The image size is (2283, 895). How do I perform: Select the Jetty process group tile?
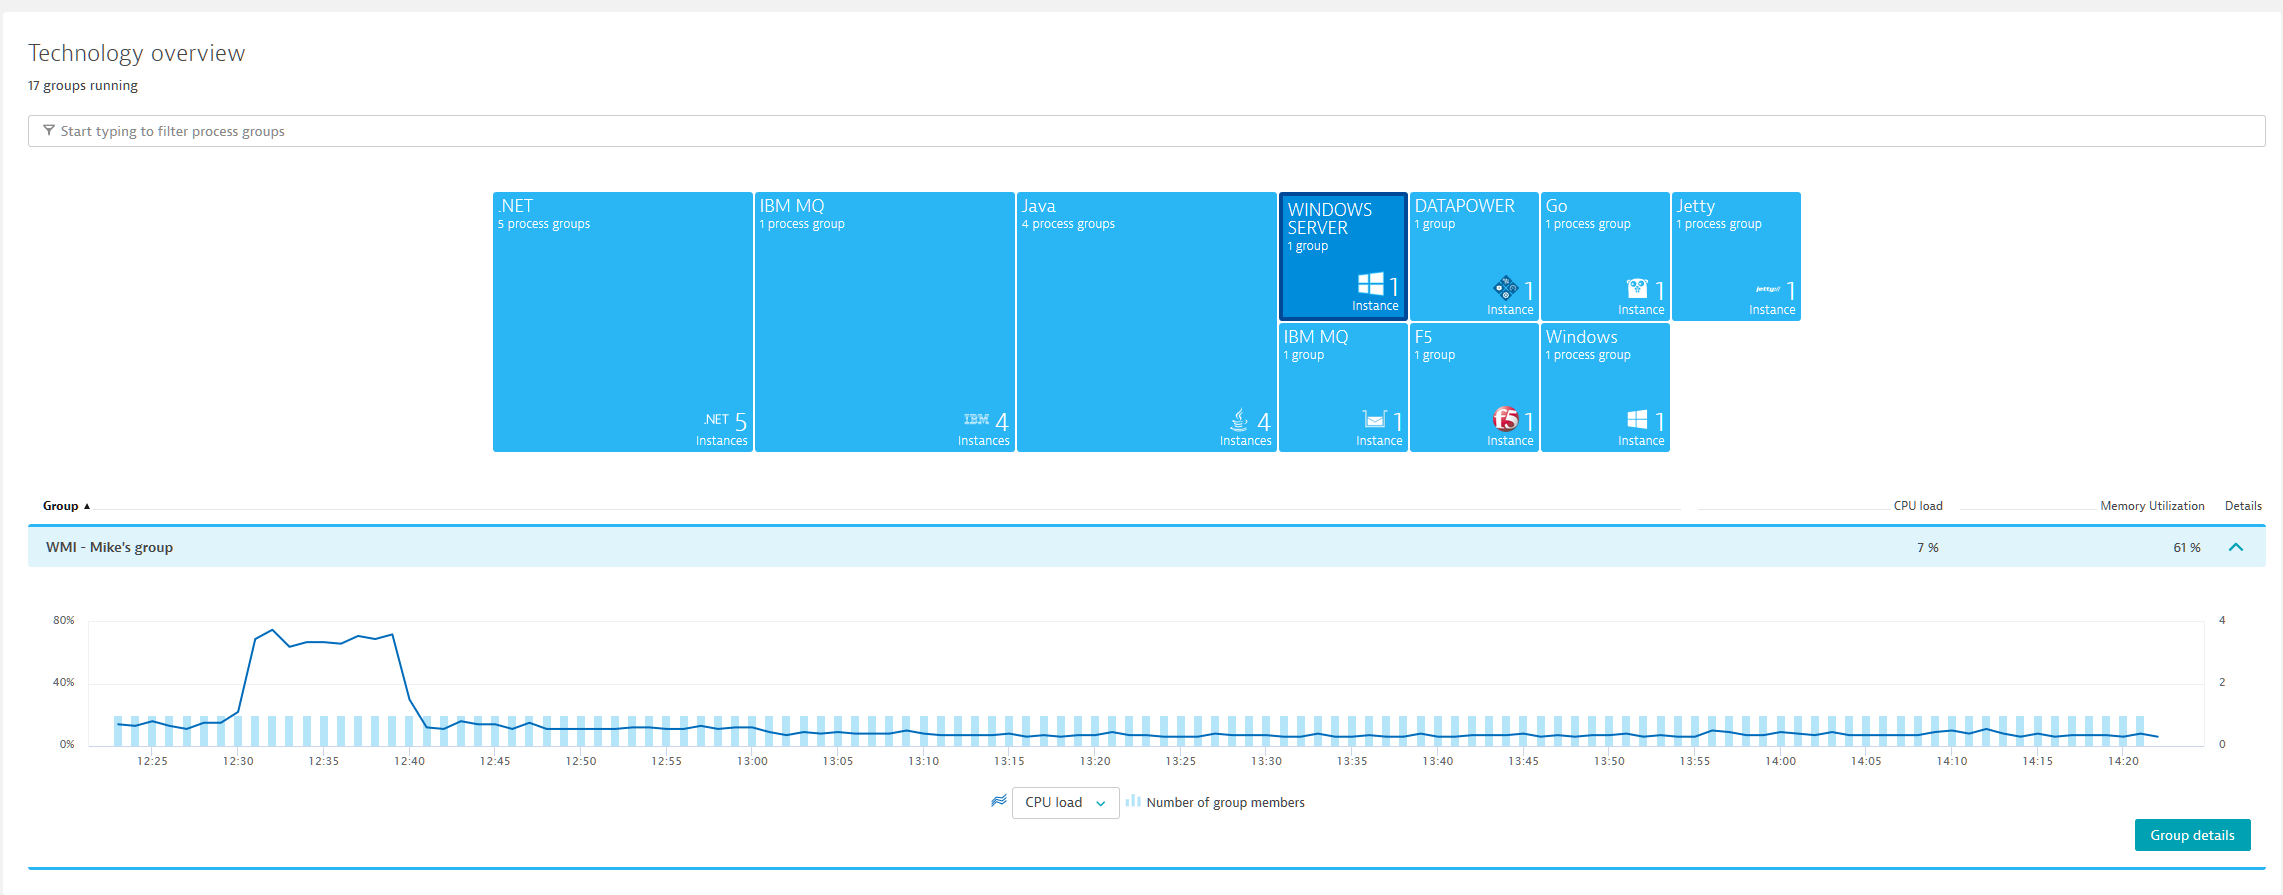[1736, 256]
